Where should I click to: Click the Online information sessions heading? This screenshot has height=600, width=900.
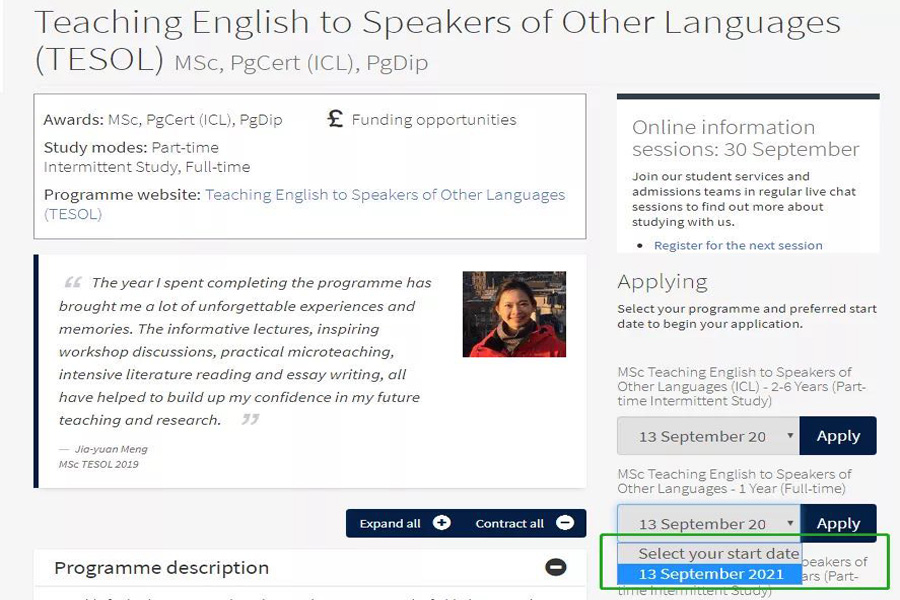click(746, 138)
